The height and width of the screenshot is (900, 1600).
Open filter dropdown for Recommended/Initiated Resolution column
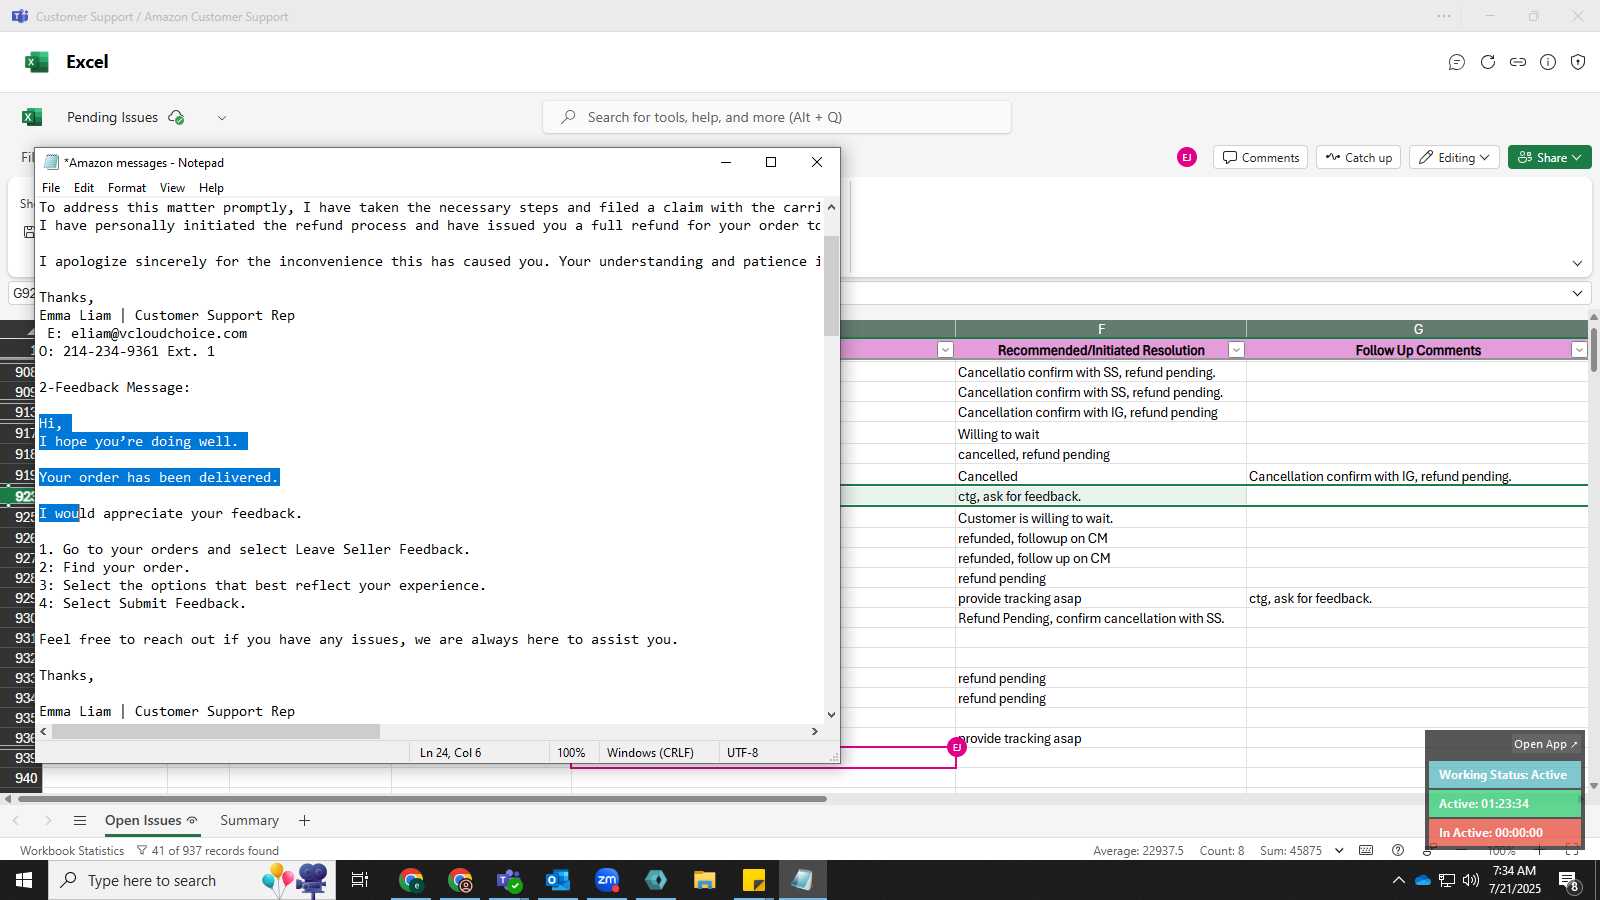pos(1236,350)
